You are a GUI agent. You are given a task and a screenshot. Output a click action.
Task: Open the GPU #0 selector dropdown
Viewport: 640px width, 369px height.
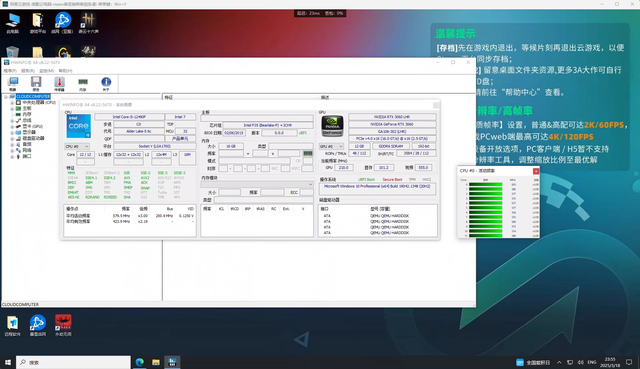pos(331,146)
